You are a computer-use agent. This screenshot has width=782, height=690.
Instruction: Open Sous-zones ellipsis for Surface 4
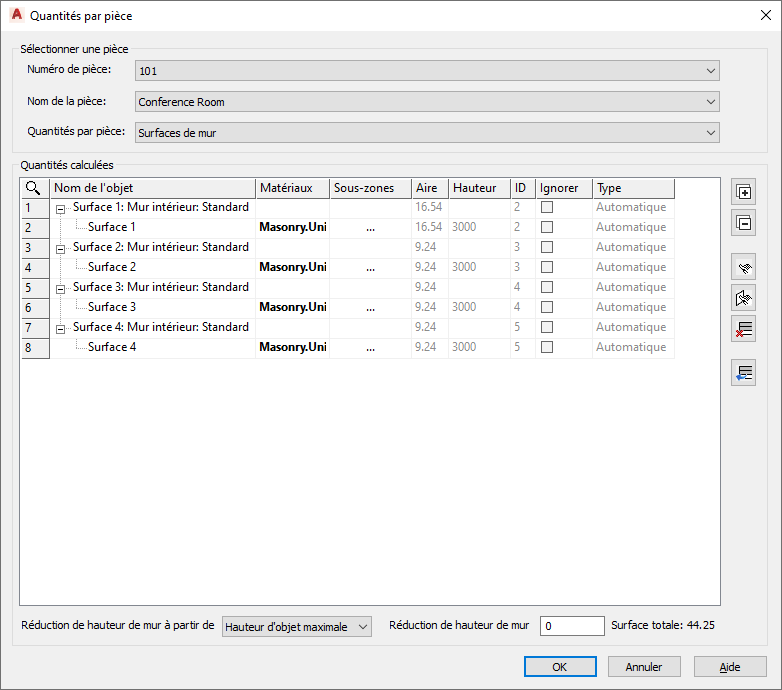point(371,348)
